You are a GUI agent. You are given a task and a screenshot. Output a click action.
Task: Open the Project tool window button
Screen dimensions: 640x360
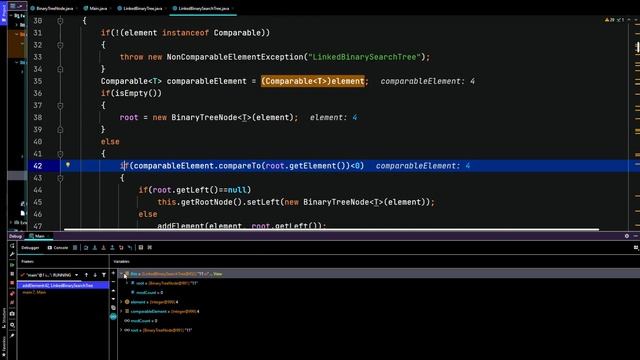click(x=4, y=12)
